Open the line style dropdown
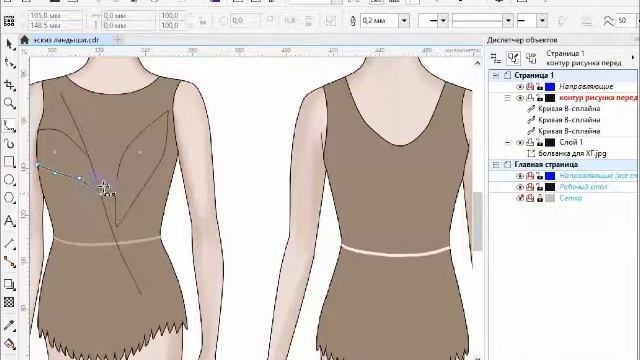The image size is (640, 360). pyautogui.click(x=508, y=20)
